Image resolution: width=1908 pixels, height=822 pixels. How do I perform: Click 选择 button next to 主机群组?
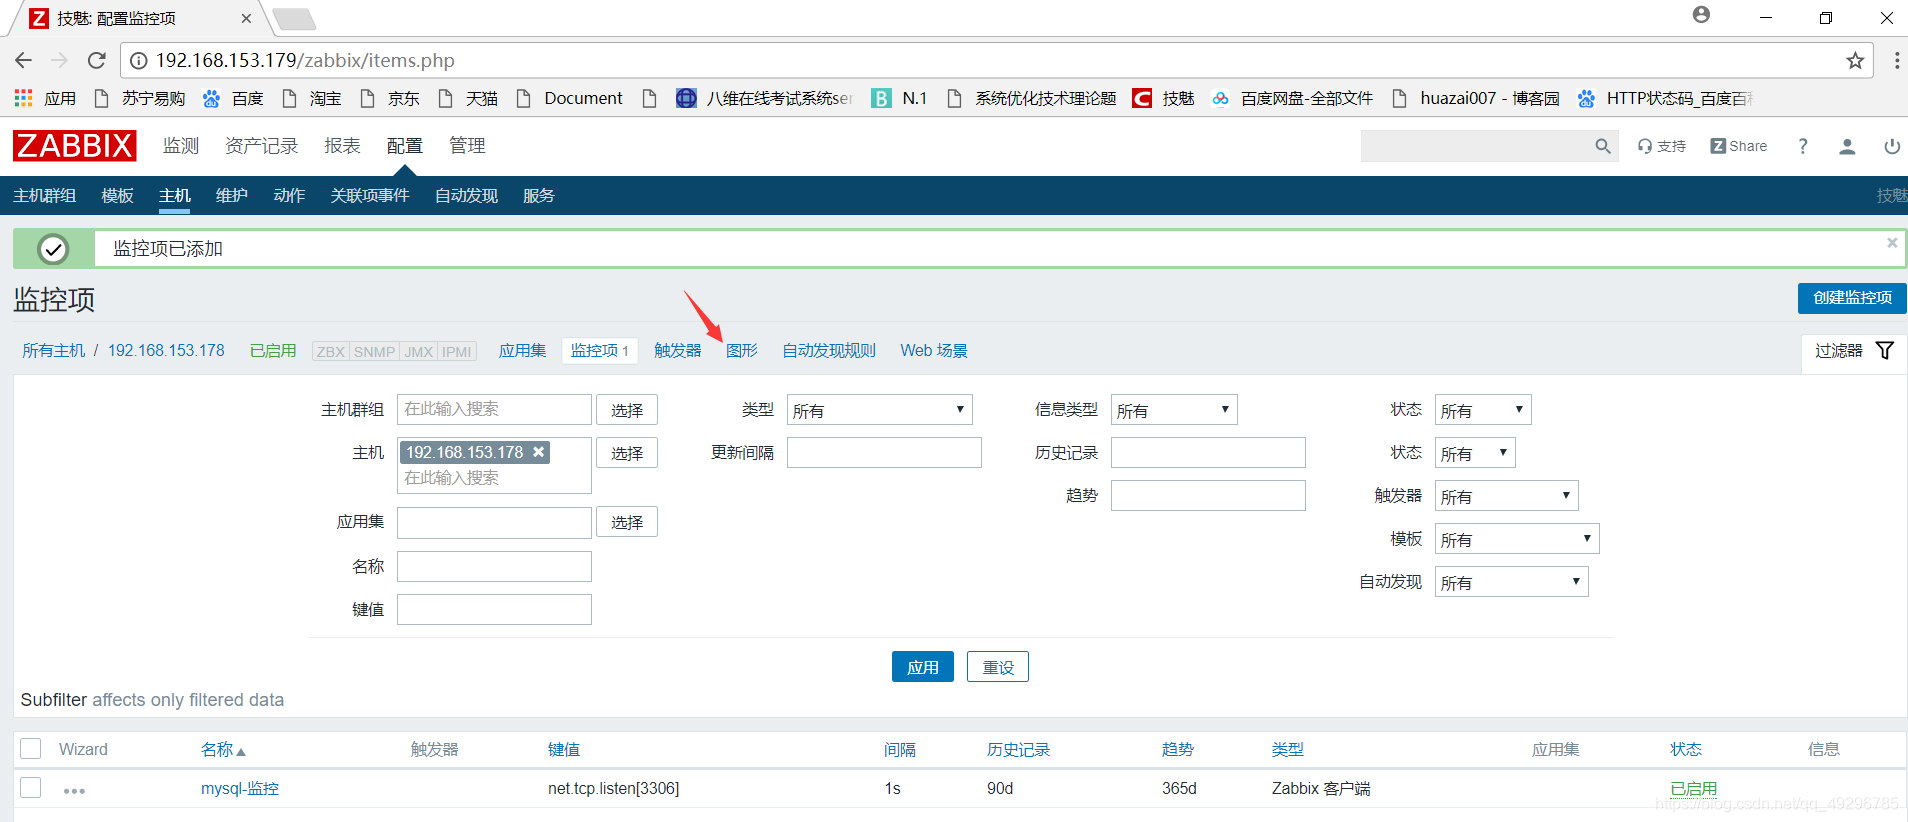click(627, 410)
